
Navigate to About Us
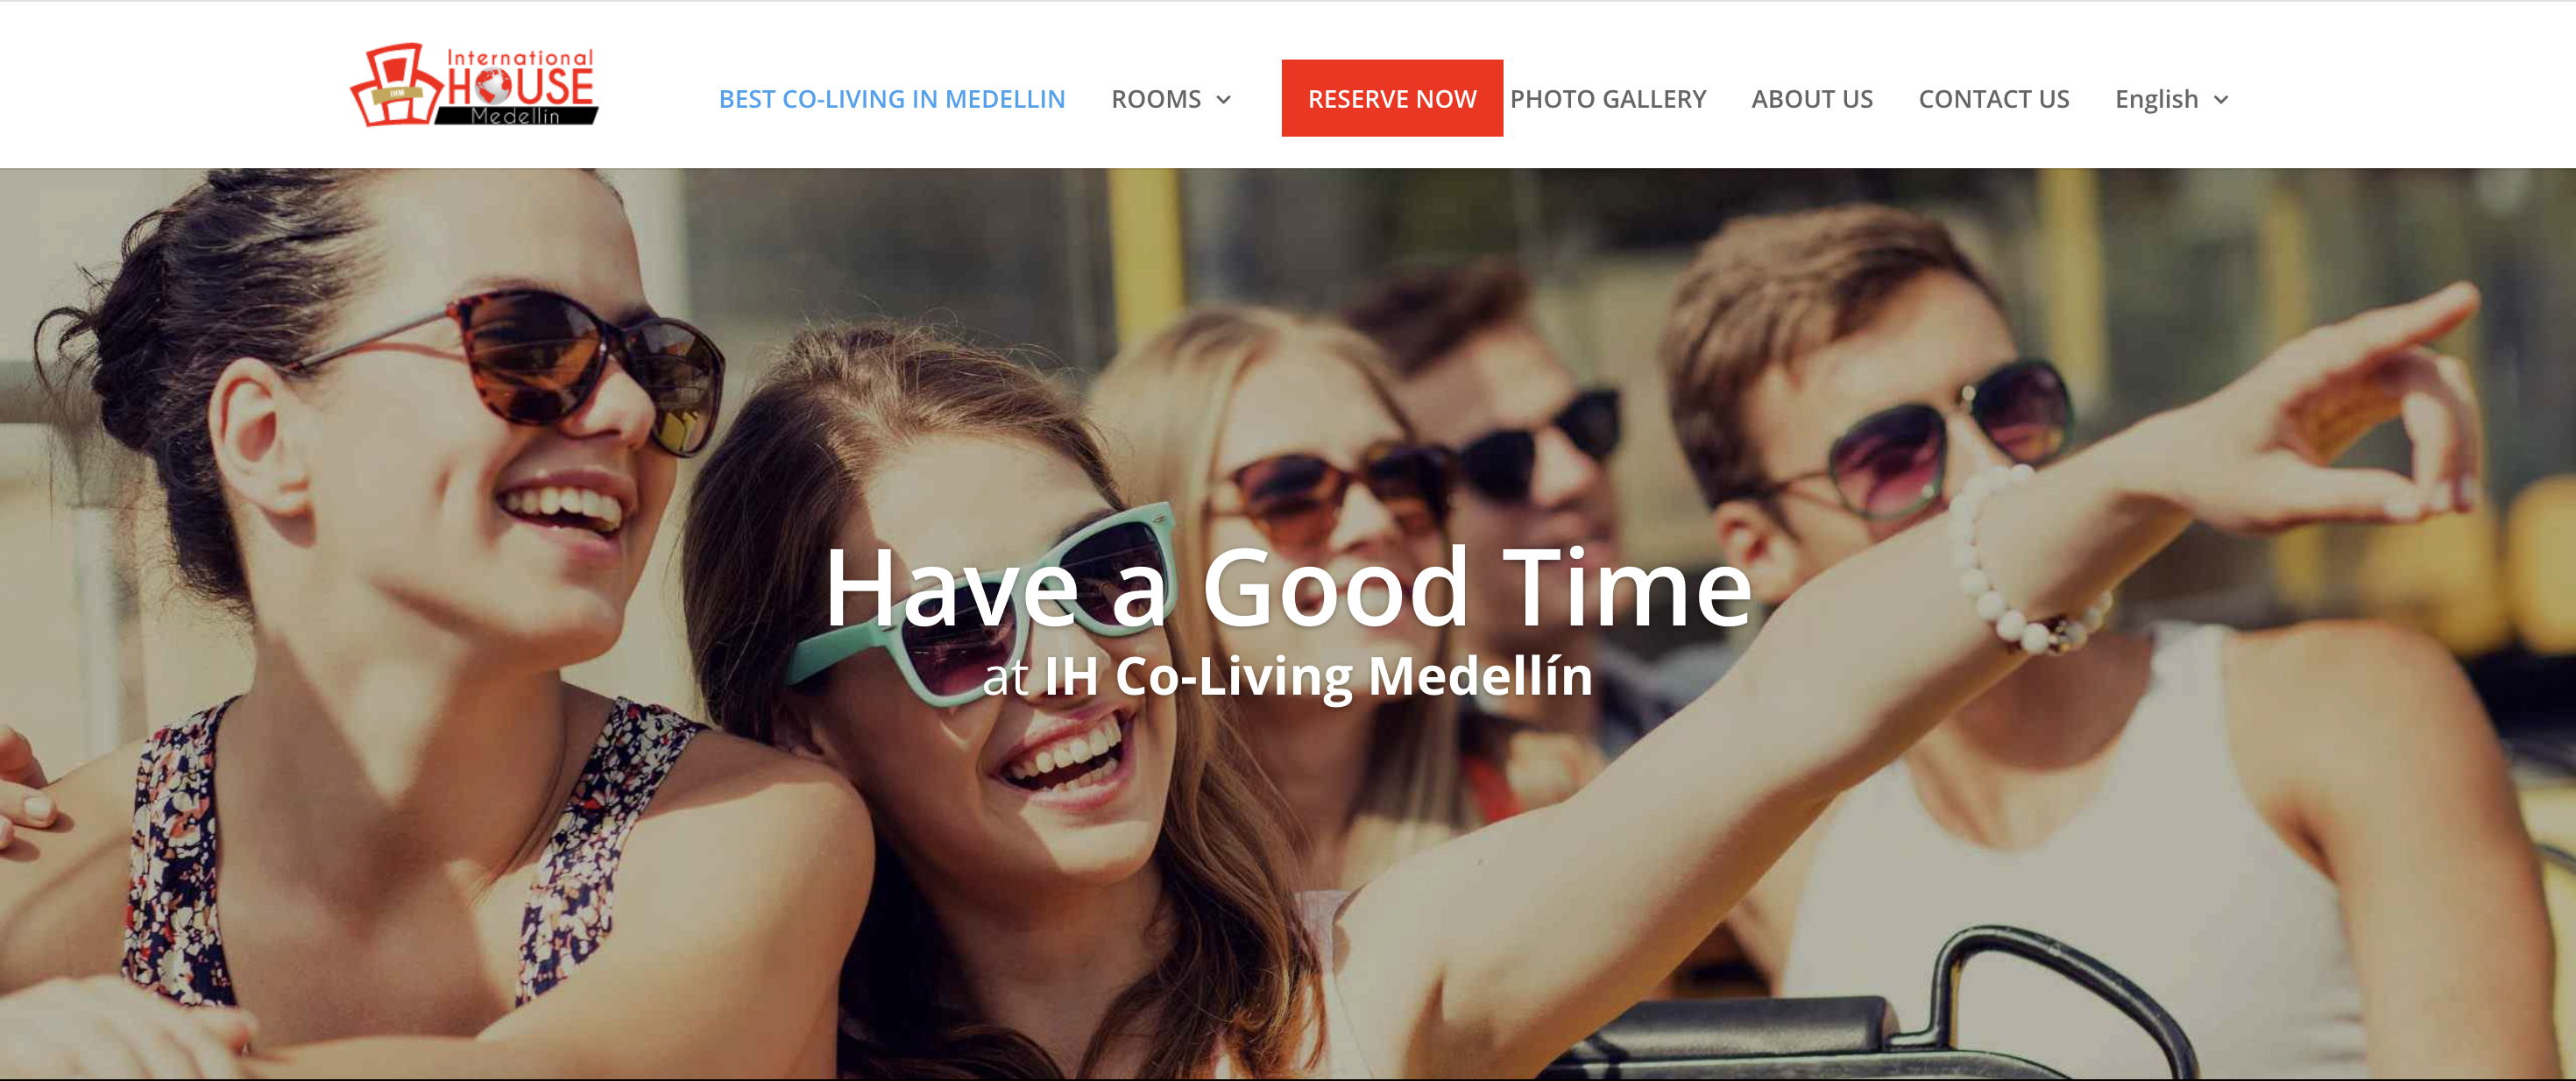coord(1812,99)
